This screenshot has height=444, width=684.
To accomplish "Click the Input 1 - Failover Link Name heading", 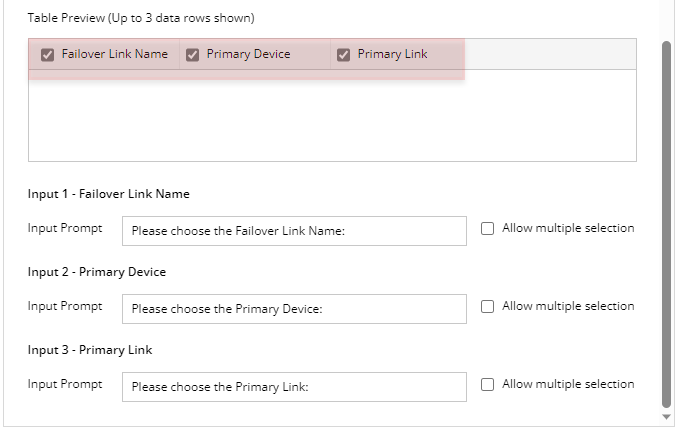I will pyautogui.click(x=108, y=194).
